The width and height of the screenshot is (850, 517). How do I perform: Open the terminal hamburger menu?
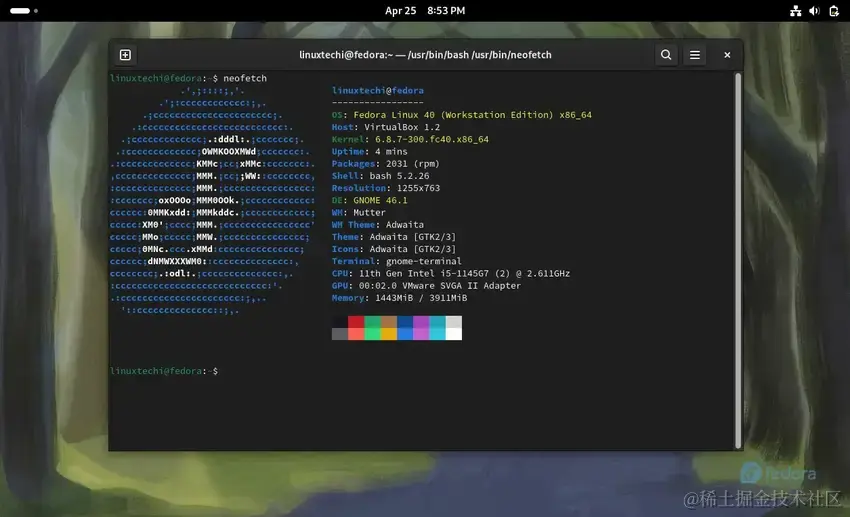point(694,55)
